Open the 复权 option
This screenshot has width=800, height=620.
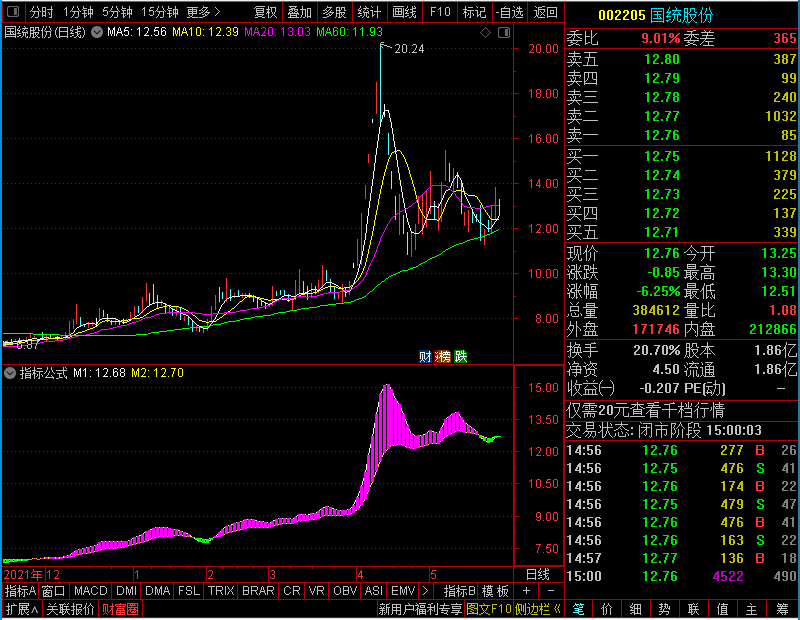265,12
